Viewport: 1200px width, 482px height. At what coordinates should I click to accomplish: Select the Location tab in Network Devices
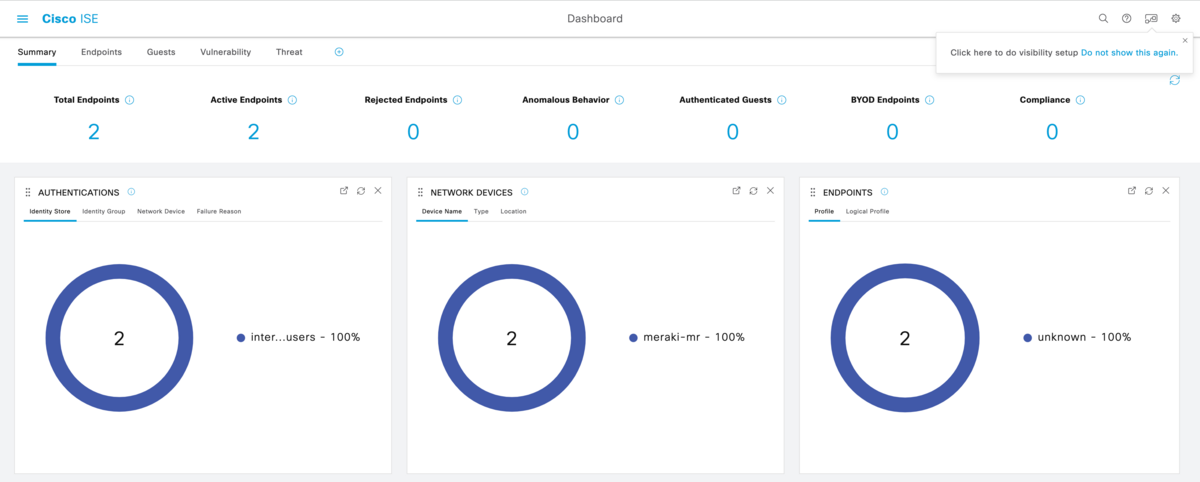pos(513,212)
